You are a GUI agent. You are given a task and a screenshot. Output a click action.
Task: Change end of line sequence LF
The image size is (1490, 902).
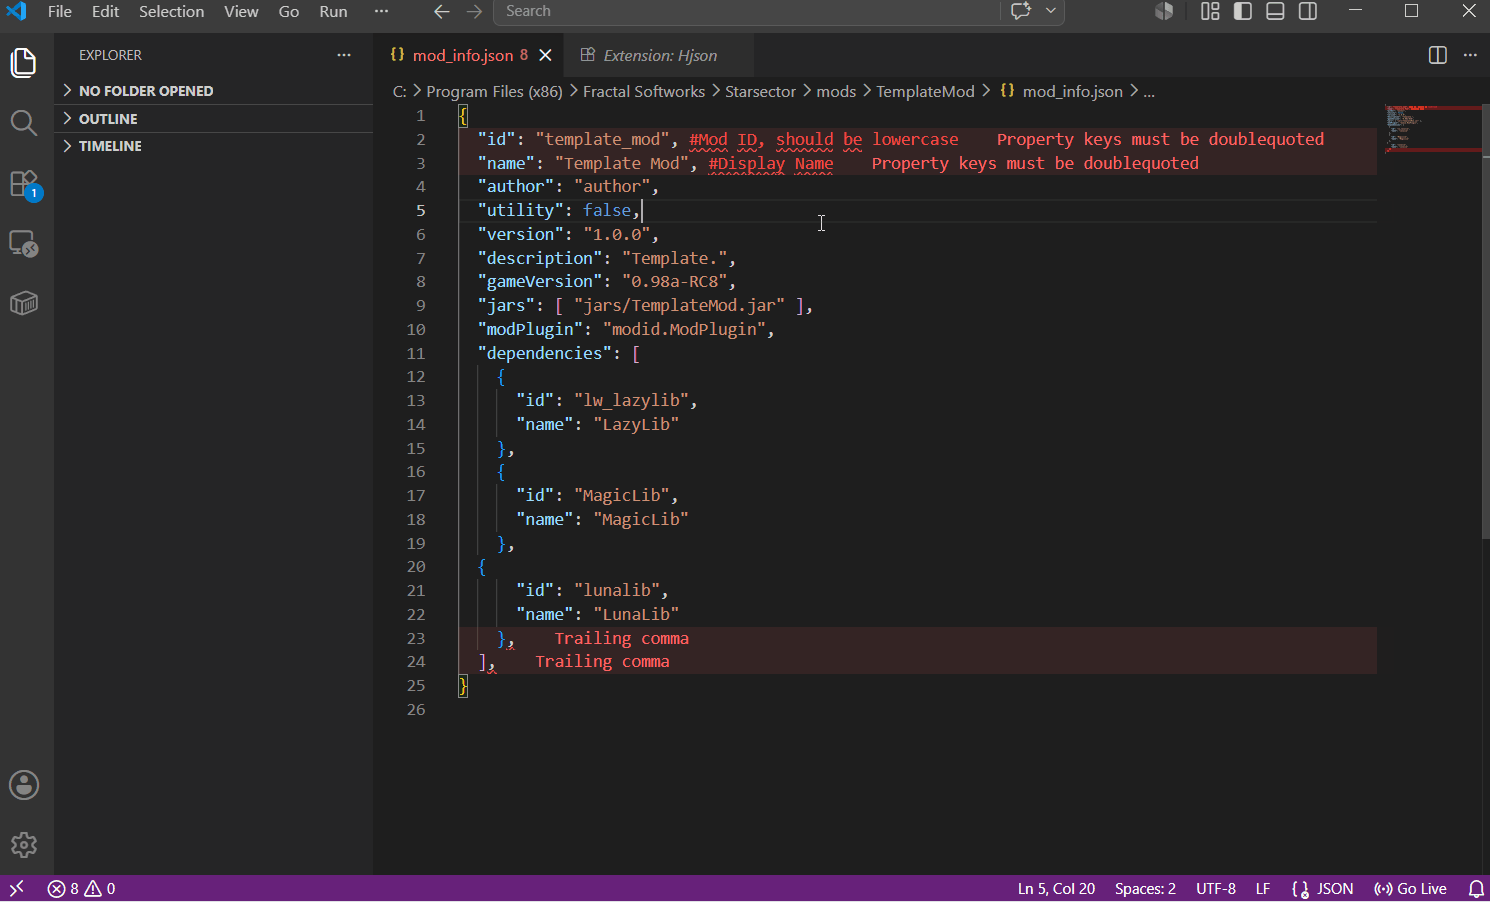1263,888
